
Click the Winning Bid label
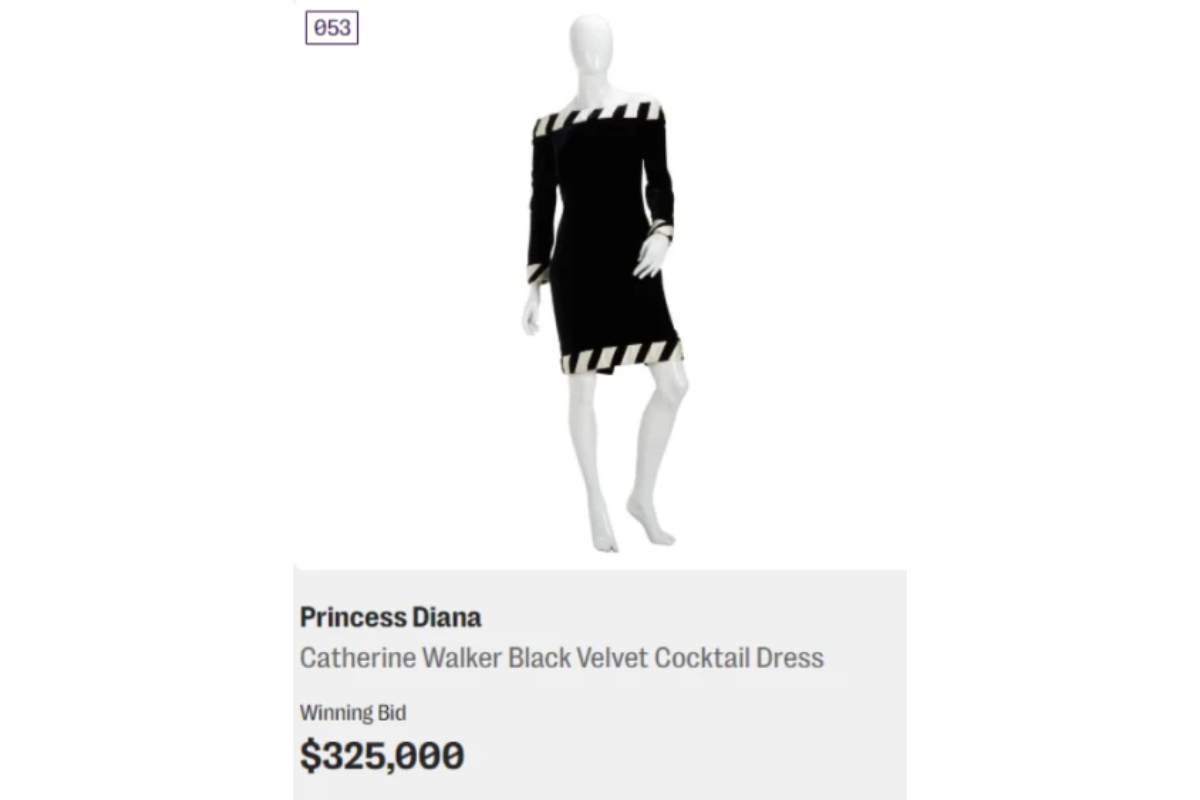352,713
